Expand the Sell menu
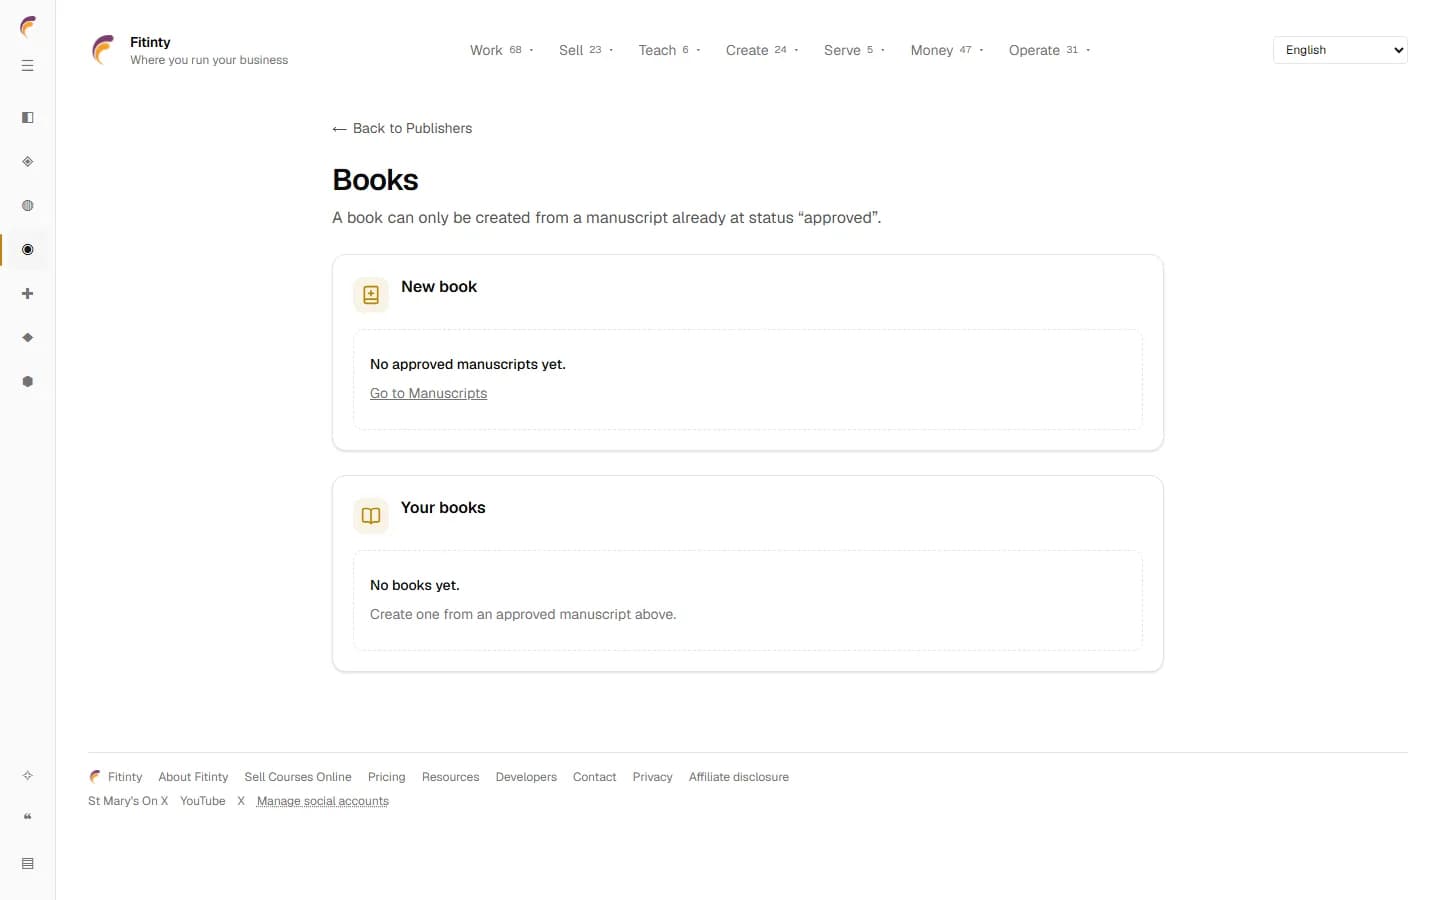The height and width of the screenshot is (900, 1440). point(586,50)
